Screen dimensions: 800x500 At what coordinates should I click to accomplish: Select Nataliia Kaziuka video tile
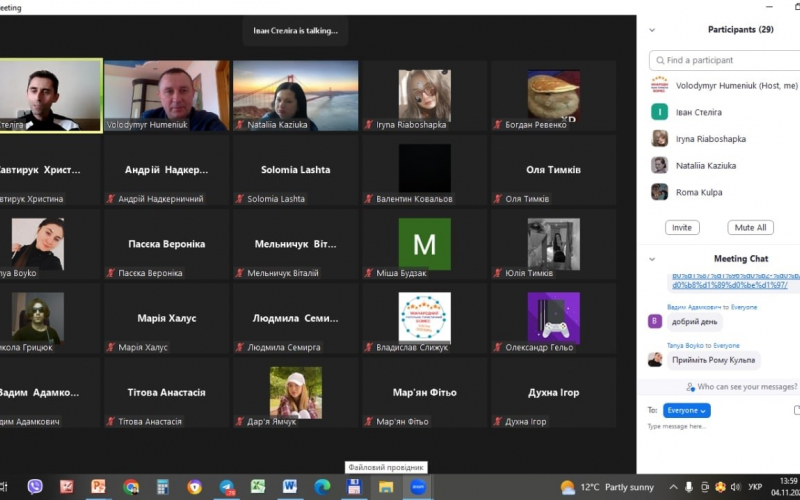coord(295,96)
